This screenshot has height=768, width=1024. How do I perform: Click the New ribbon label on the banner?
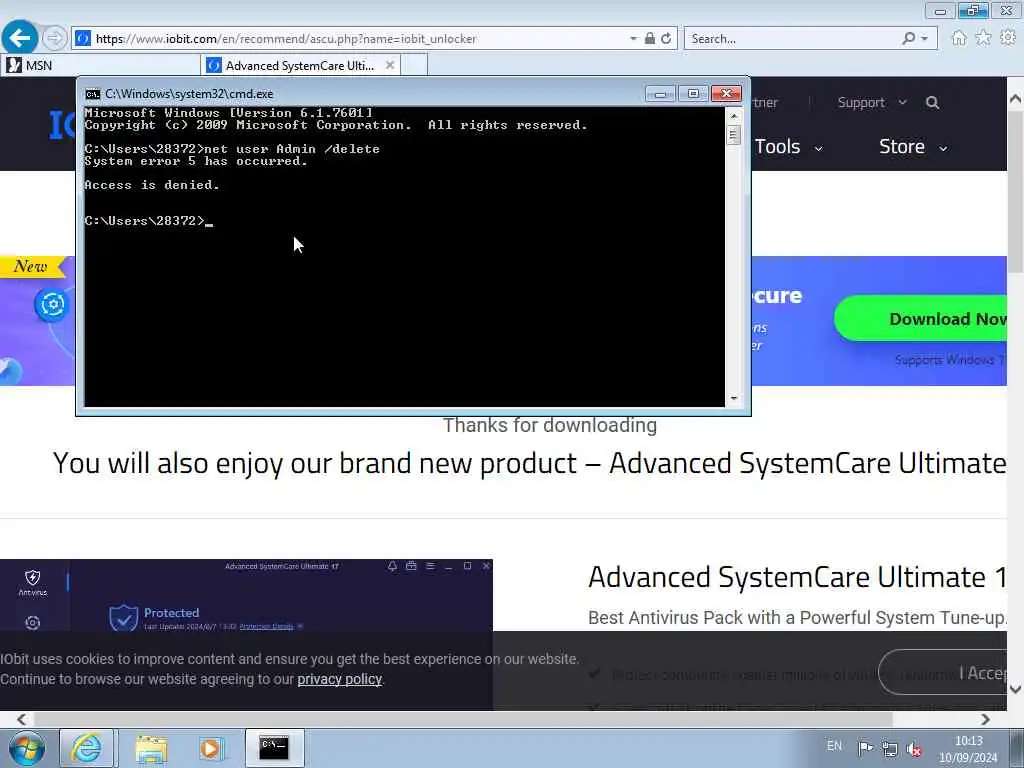coord(31,266)
